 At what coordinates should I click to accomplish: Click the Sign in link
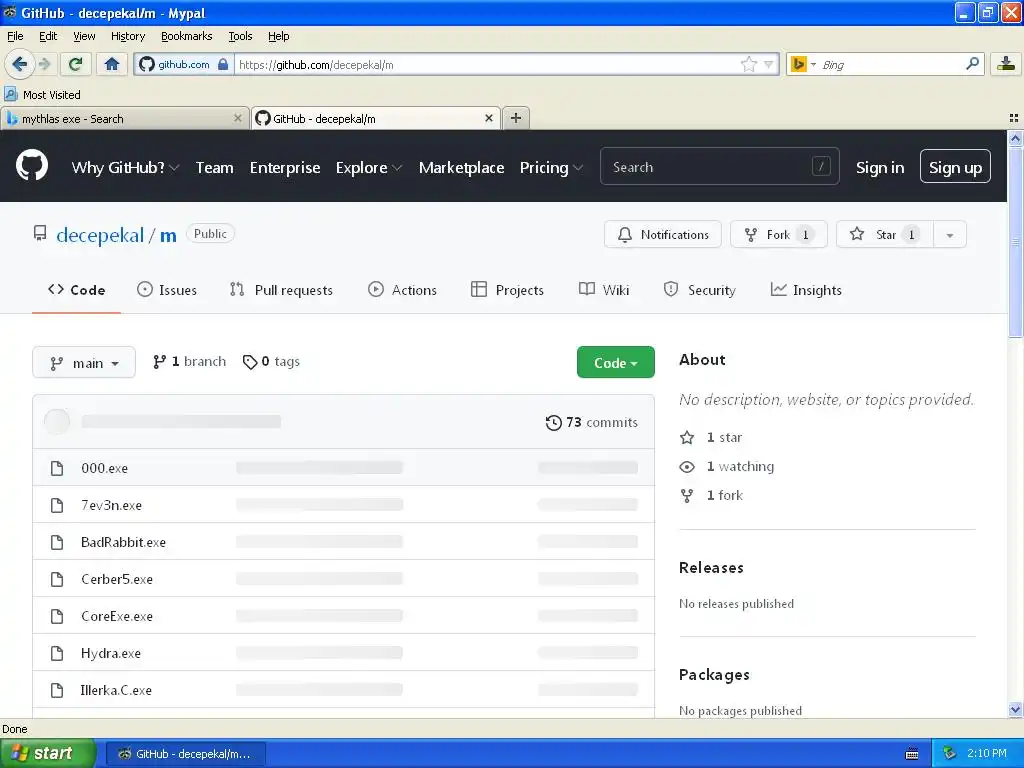click(x=880, y=168)
